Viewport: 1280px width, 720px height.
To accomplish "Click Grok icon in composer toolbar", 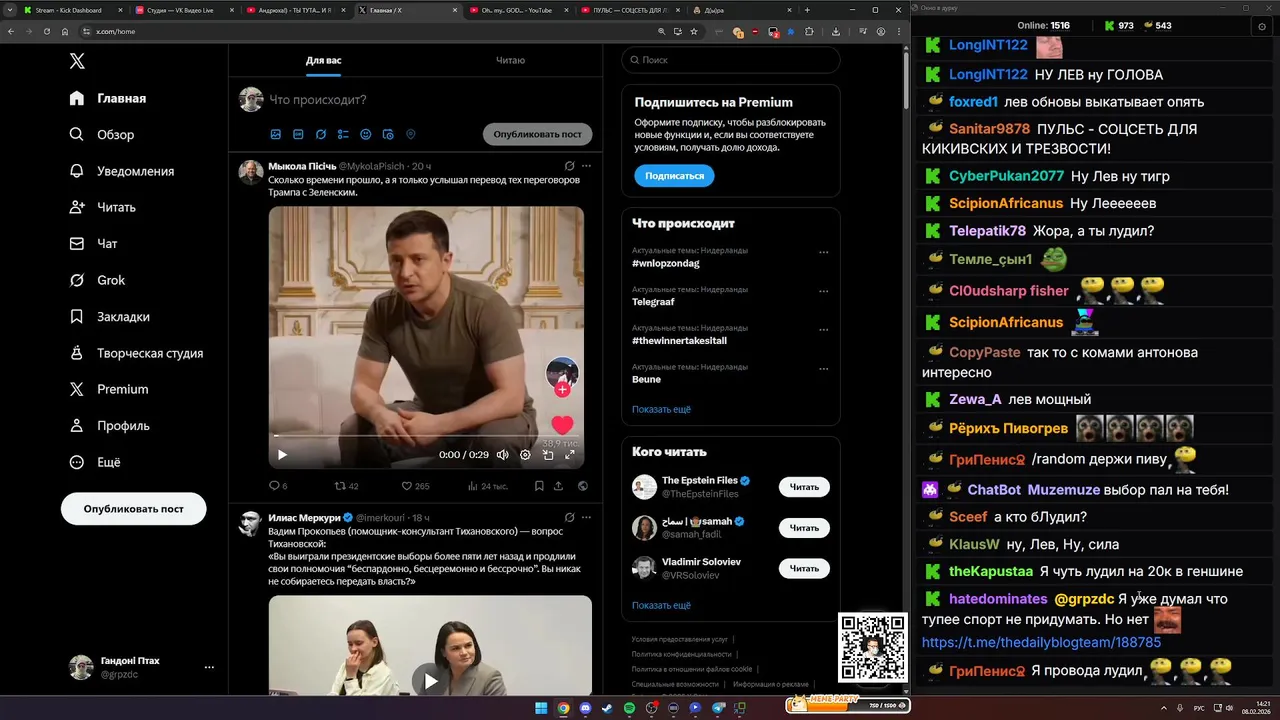I will point(321,134).
